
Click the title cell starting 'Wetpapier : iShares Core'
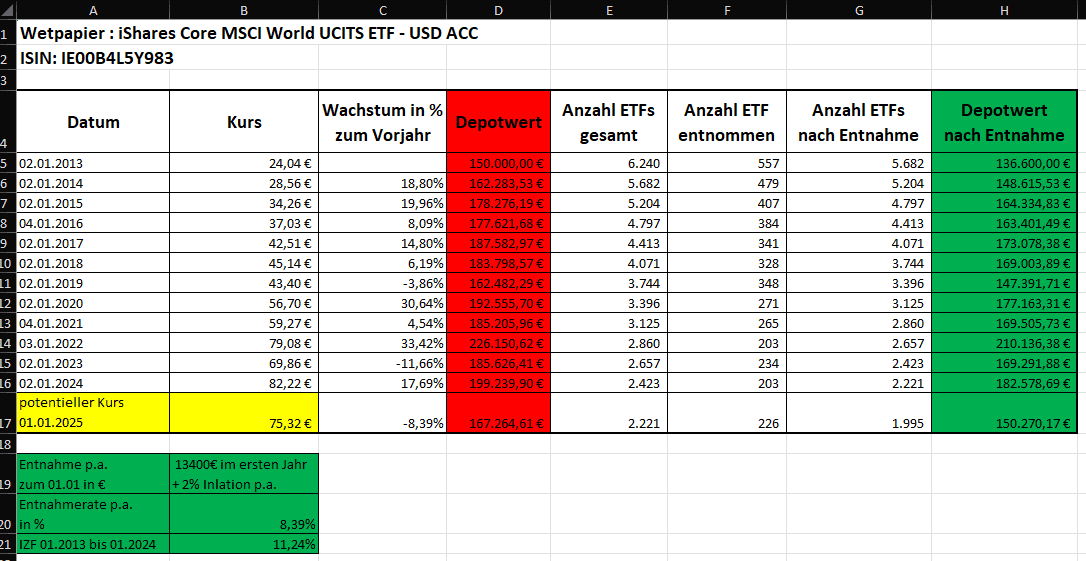[249, 33]
